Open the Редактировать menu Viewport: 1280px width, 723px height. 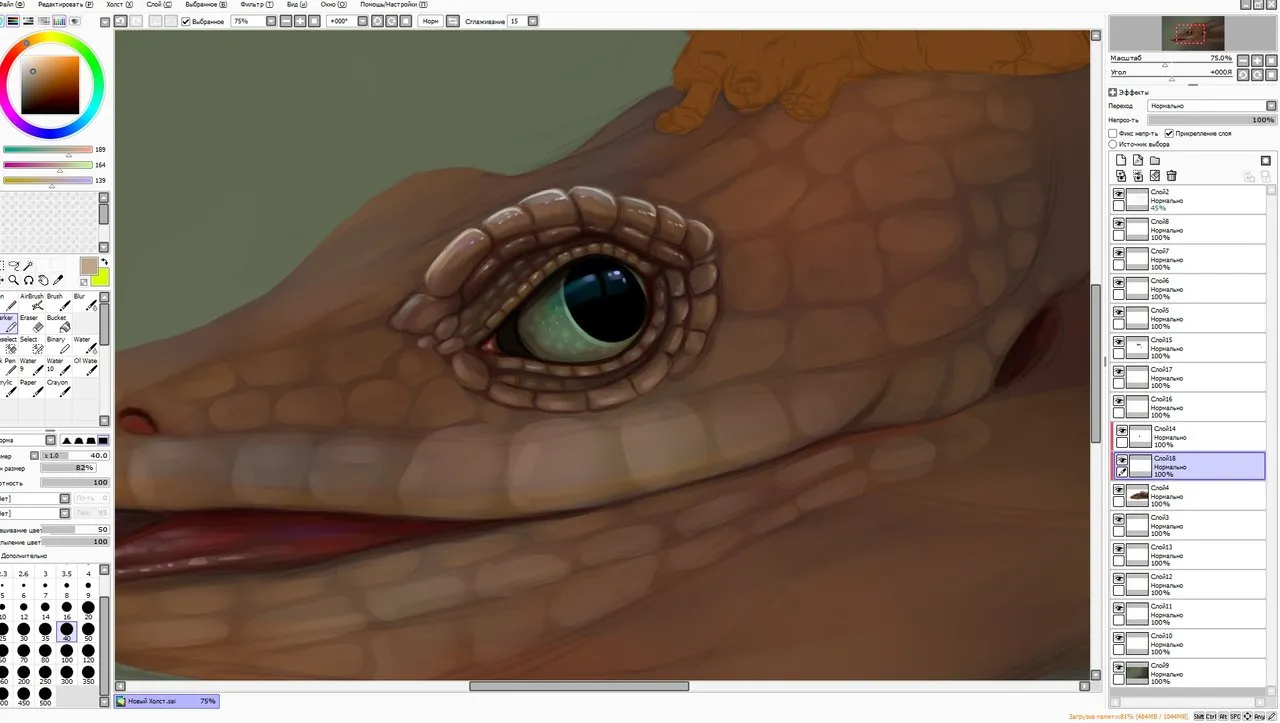pyautogui.click(x=64, y=5)
